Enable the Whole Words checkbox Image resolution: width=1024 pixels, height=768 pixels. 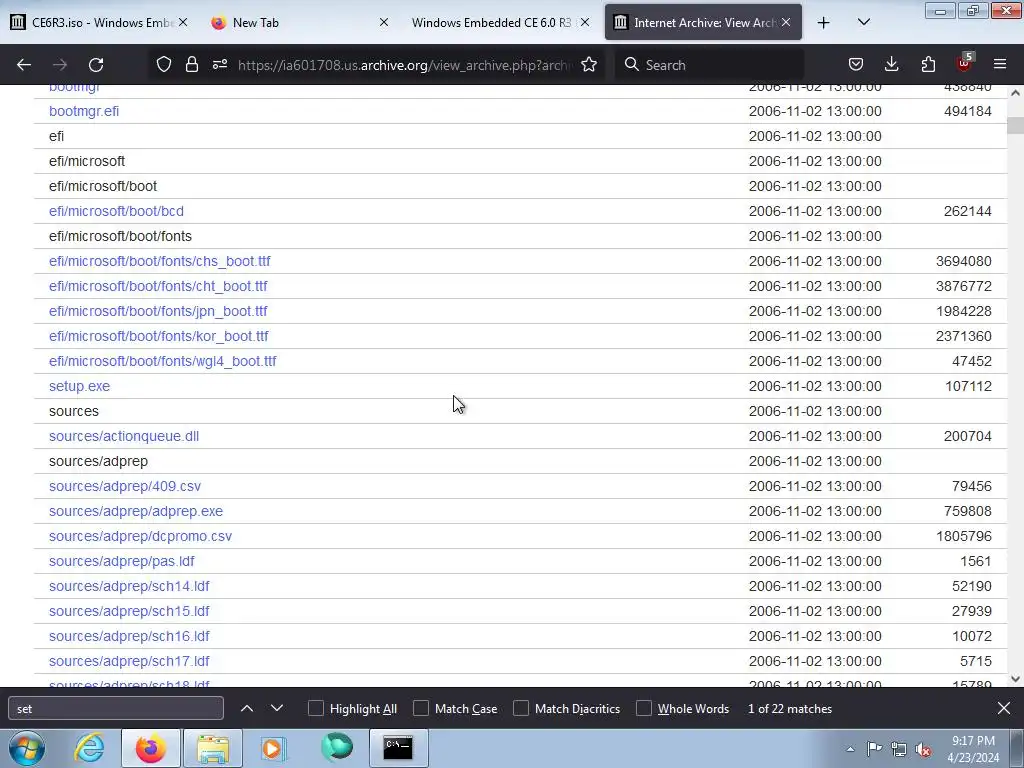pos(644,709)
